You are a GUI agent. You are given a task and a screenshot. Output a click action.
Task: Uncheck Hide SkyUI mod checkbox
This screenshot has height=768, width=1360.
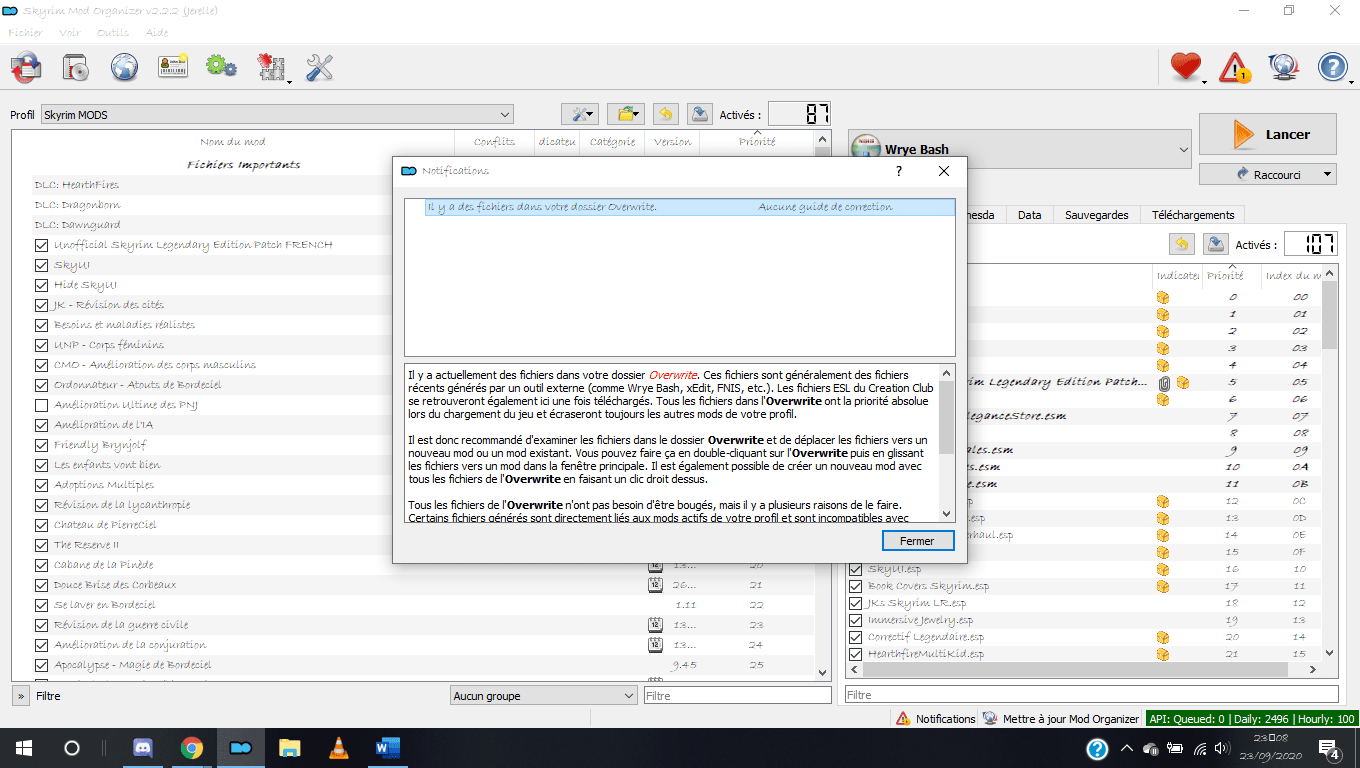41,285
